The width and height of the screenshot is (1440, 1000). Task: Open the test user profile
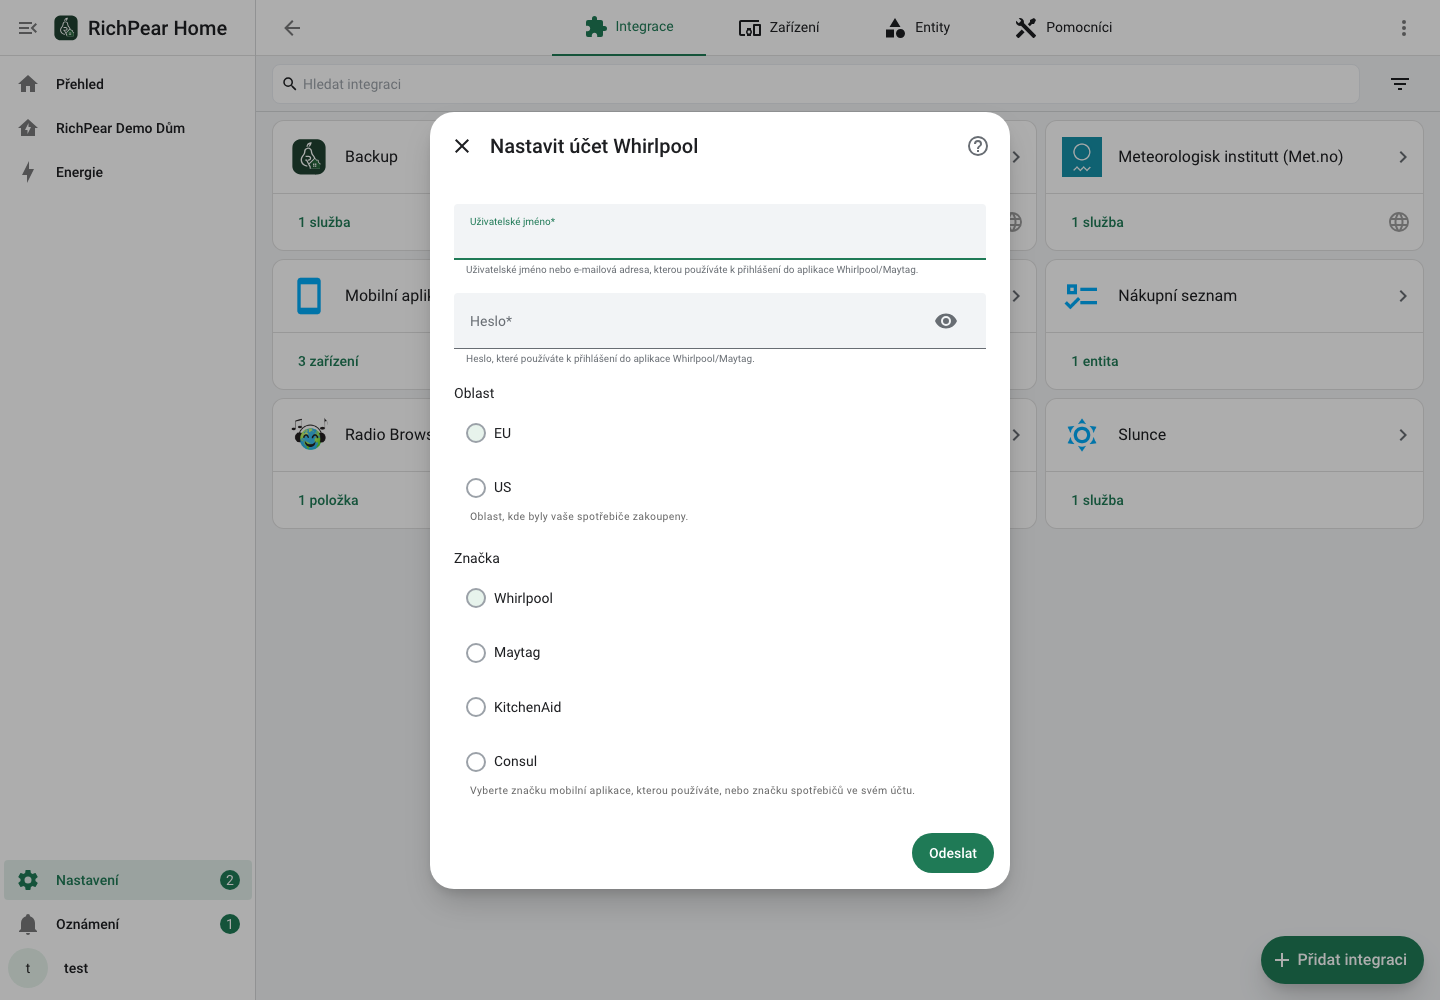pyautogui.click(x=128, y=968)
